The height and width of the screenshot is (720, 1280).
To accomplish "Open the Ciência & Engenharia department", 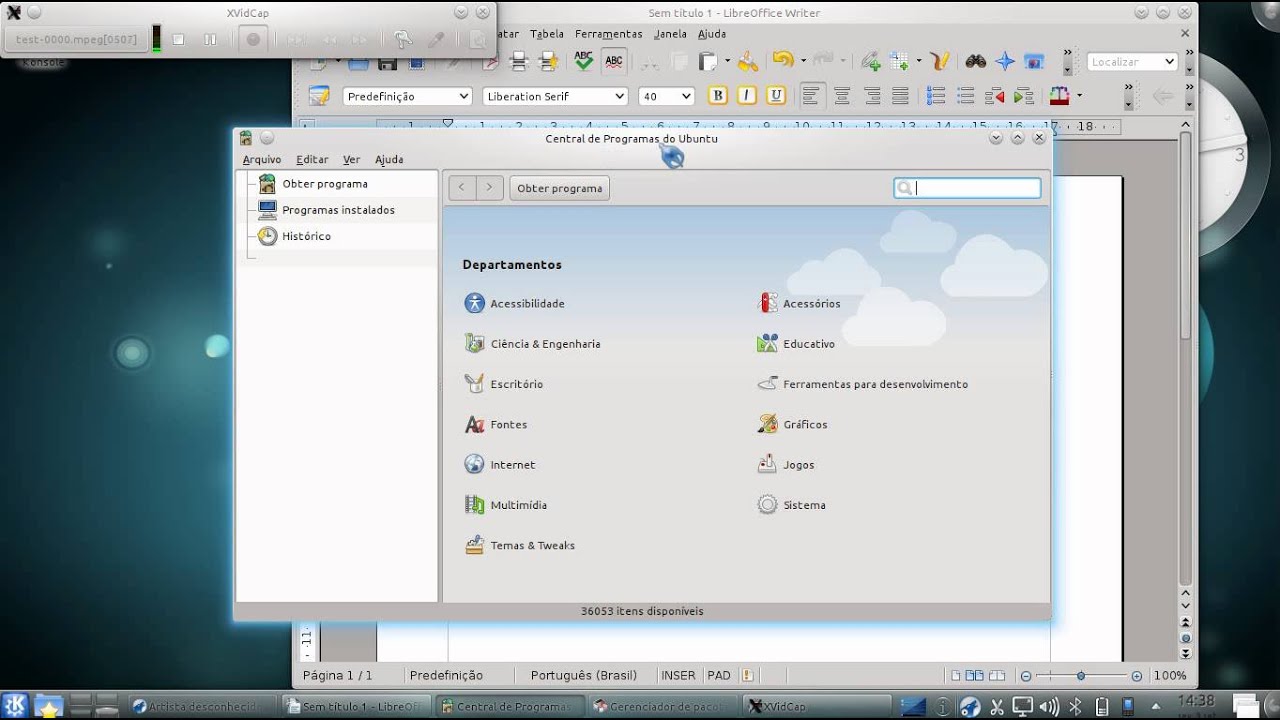I will 533,344.
